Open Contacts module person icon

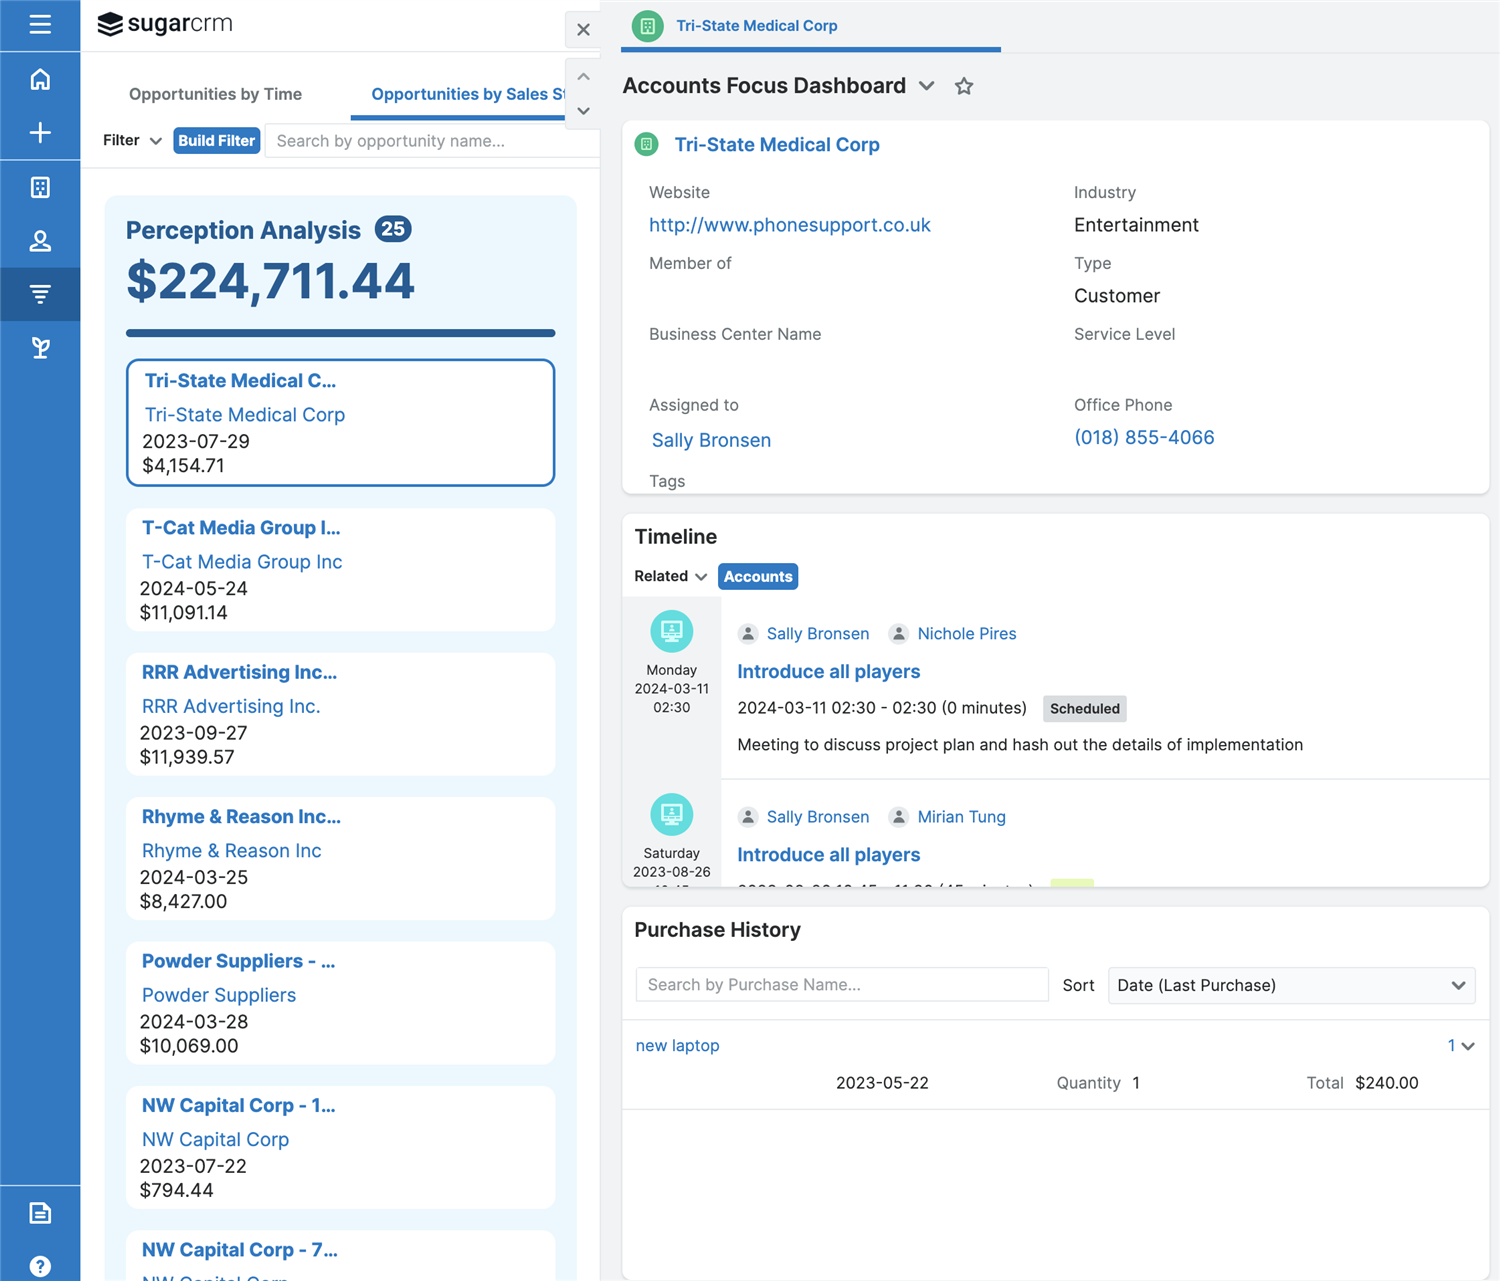[40, 241]
